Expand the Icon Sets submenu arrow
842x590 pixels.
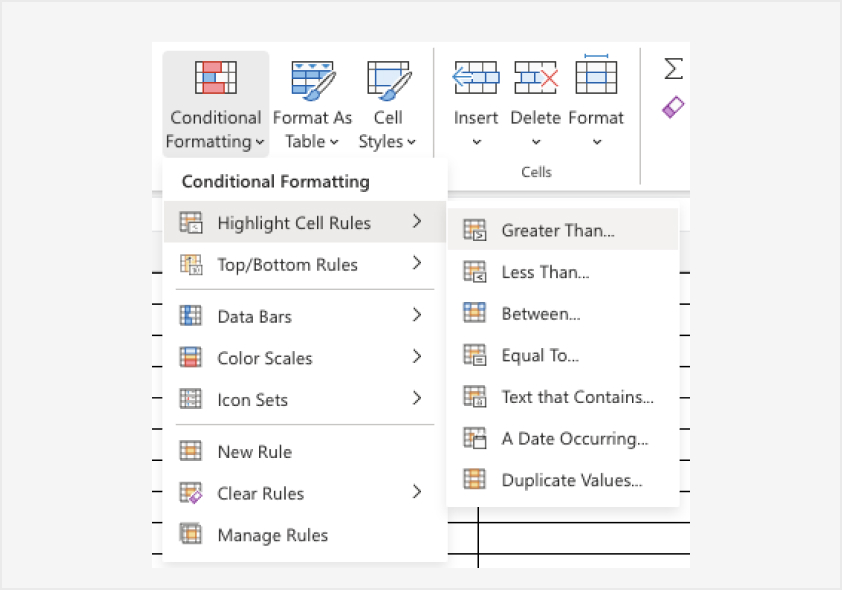click(x=417, y=398)
